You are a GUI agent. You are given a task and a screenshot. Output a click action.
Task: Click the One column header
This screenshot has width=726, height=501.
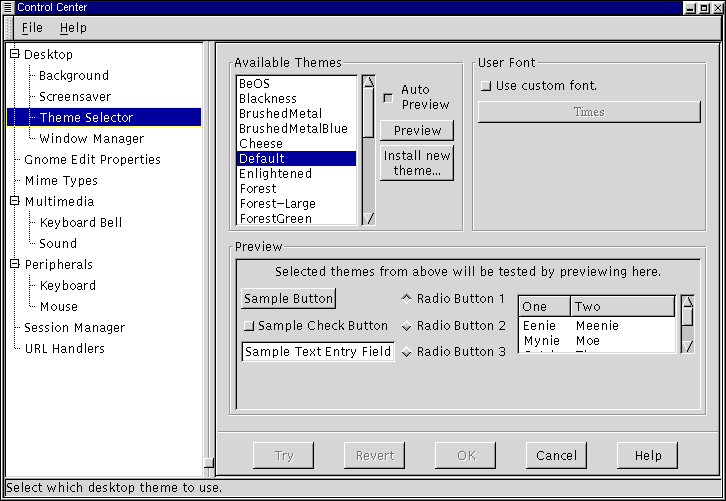point(543,307)
